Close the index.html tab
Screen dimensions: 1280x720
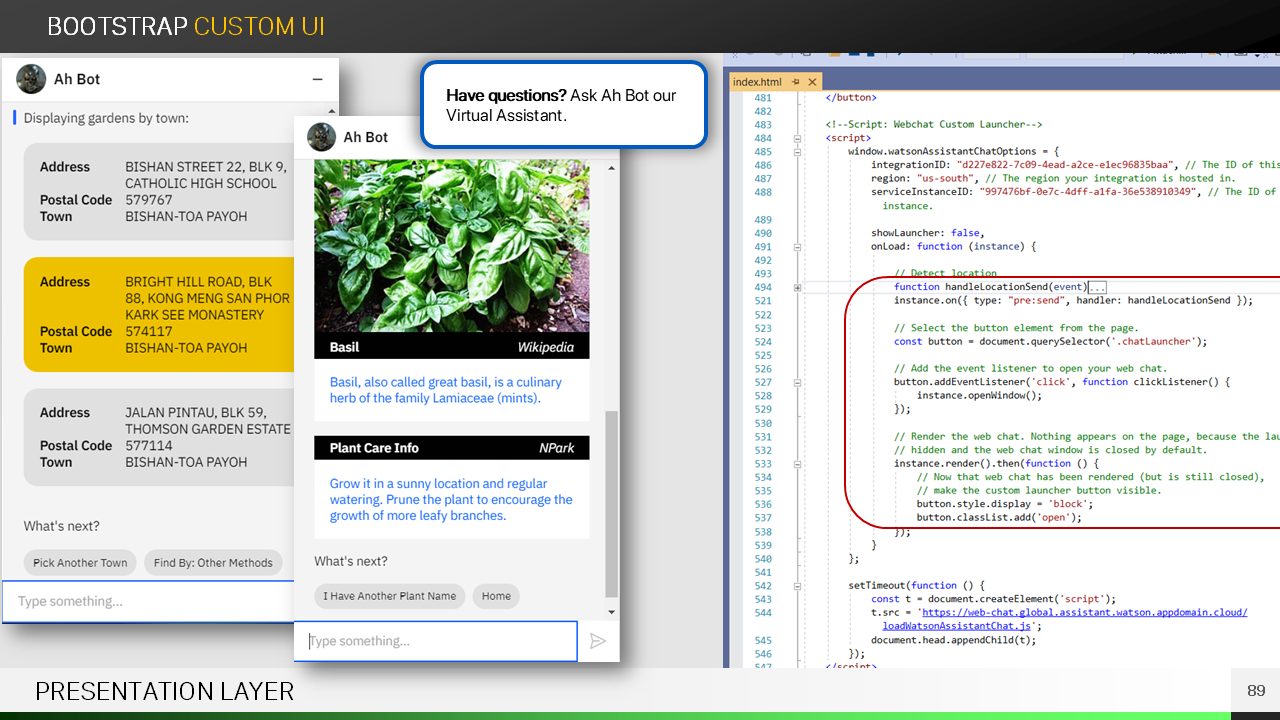coord(812,82)
